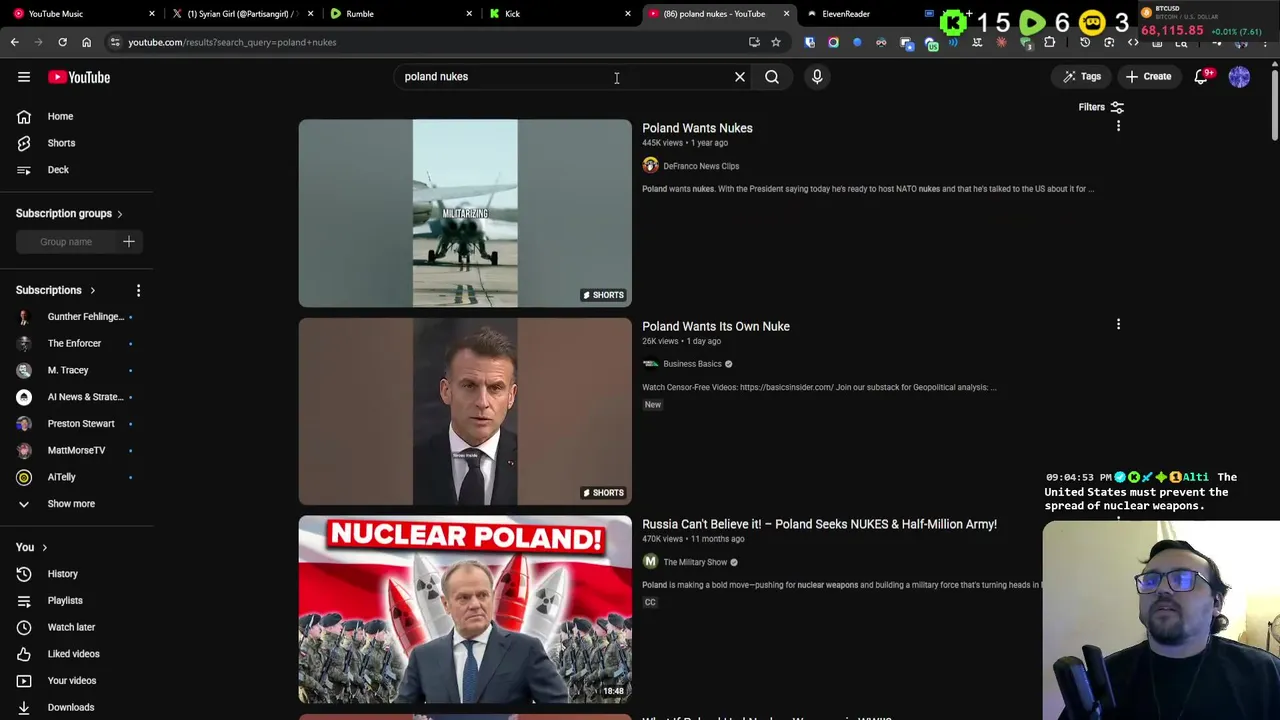
Task: Open 'NUCLEAR POLAND!' video thumbnail
Action: pos(465,609)
